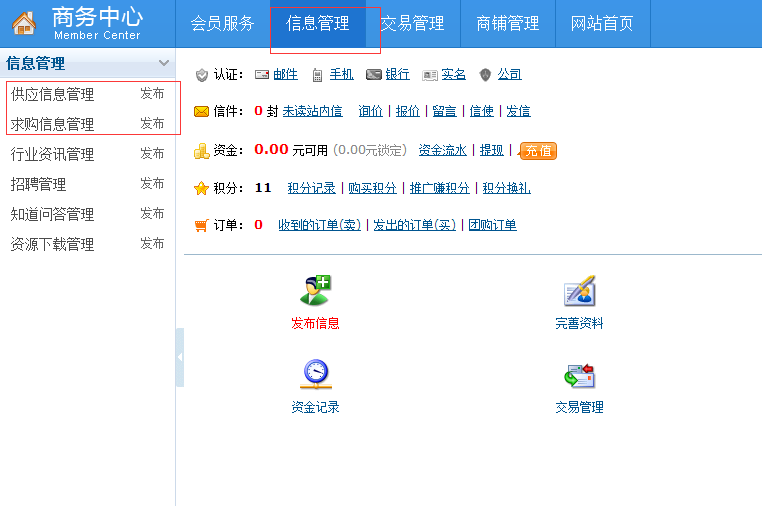Open the 未读站内信 link
Image resolution: width=762 pixels, height=506 pixels.
coord(312,111)
